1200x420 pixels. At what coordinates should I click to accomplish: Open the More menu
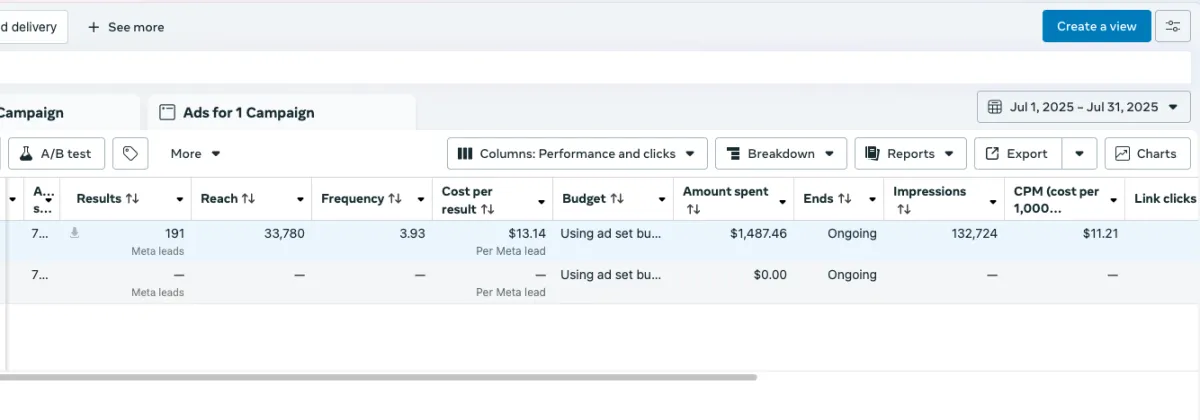pyautogui.click(x=196, y=154)
